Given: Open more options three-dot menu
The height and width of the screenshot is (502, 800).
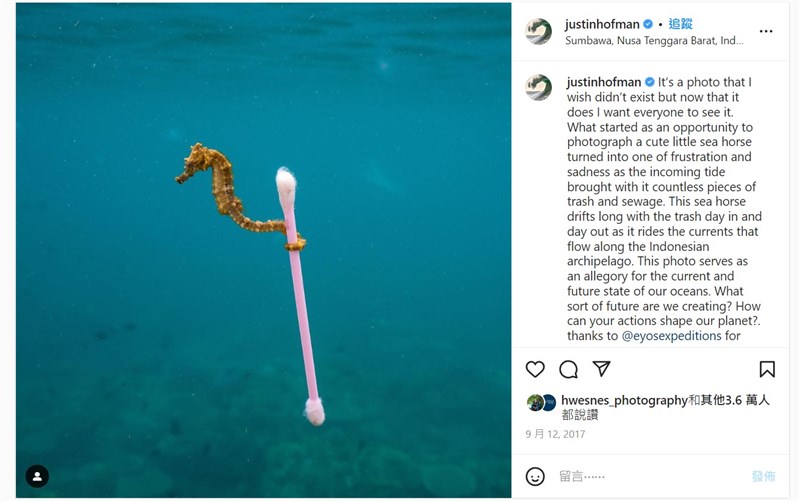Looking at the screenshot, I should (766, 31).
